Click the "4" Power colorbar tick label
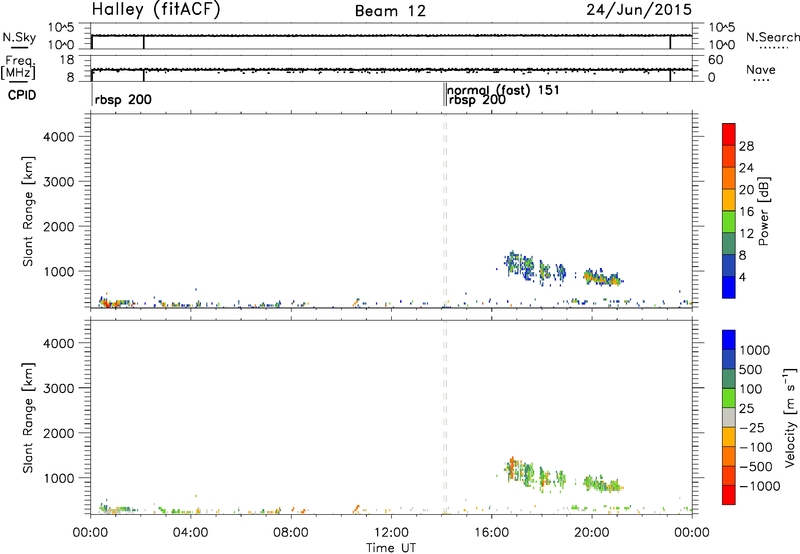 pyautogui.click(x=743, y=277)
